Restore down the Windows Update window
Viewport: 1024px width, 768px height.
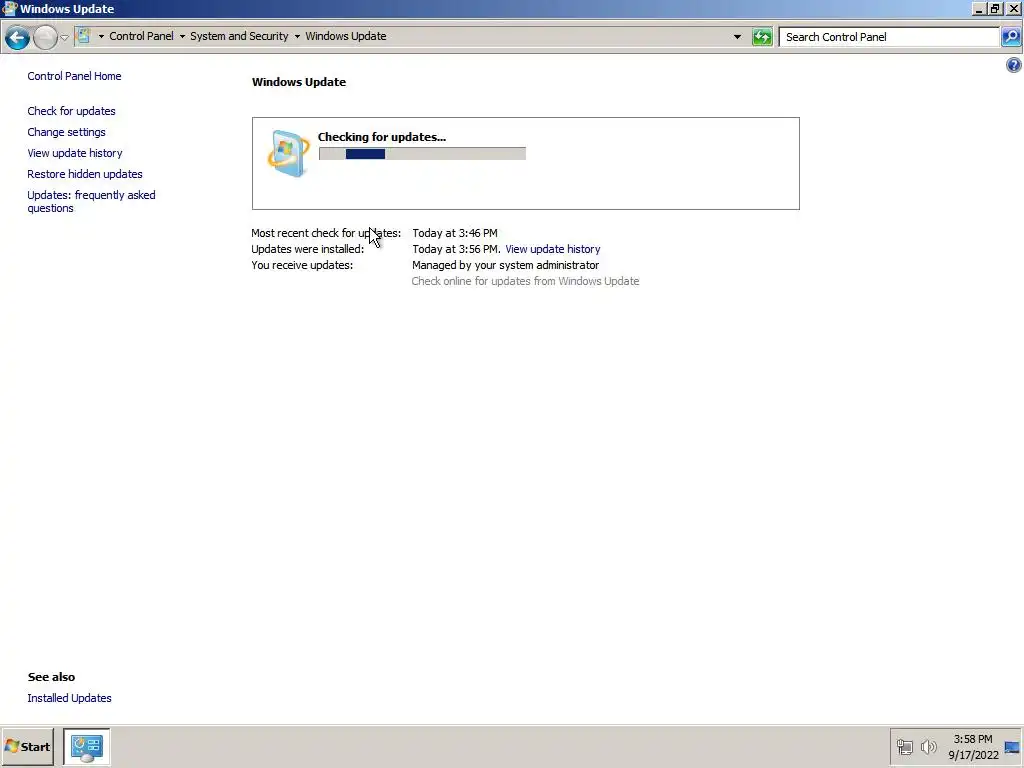(995, 9)
